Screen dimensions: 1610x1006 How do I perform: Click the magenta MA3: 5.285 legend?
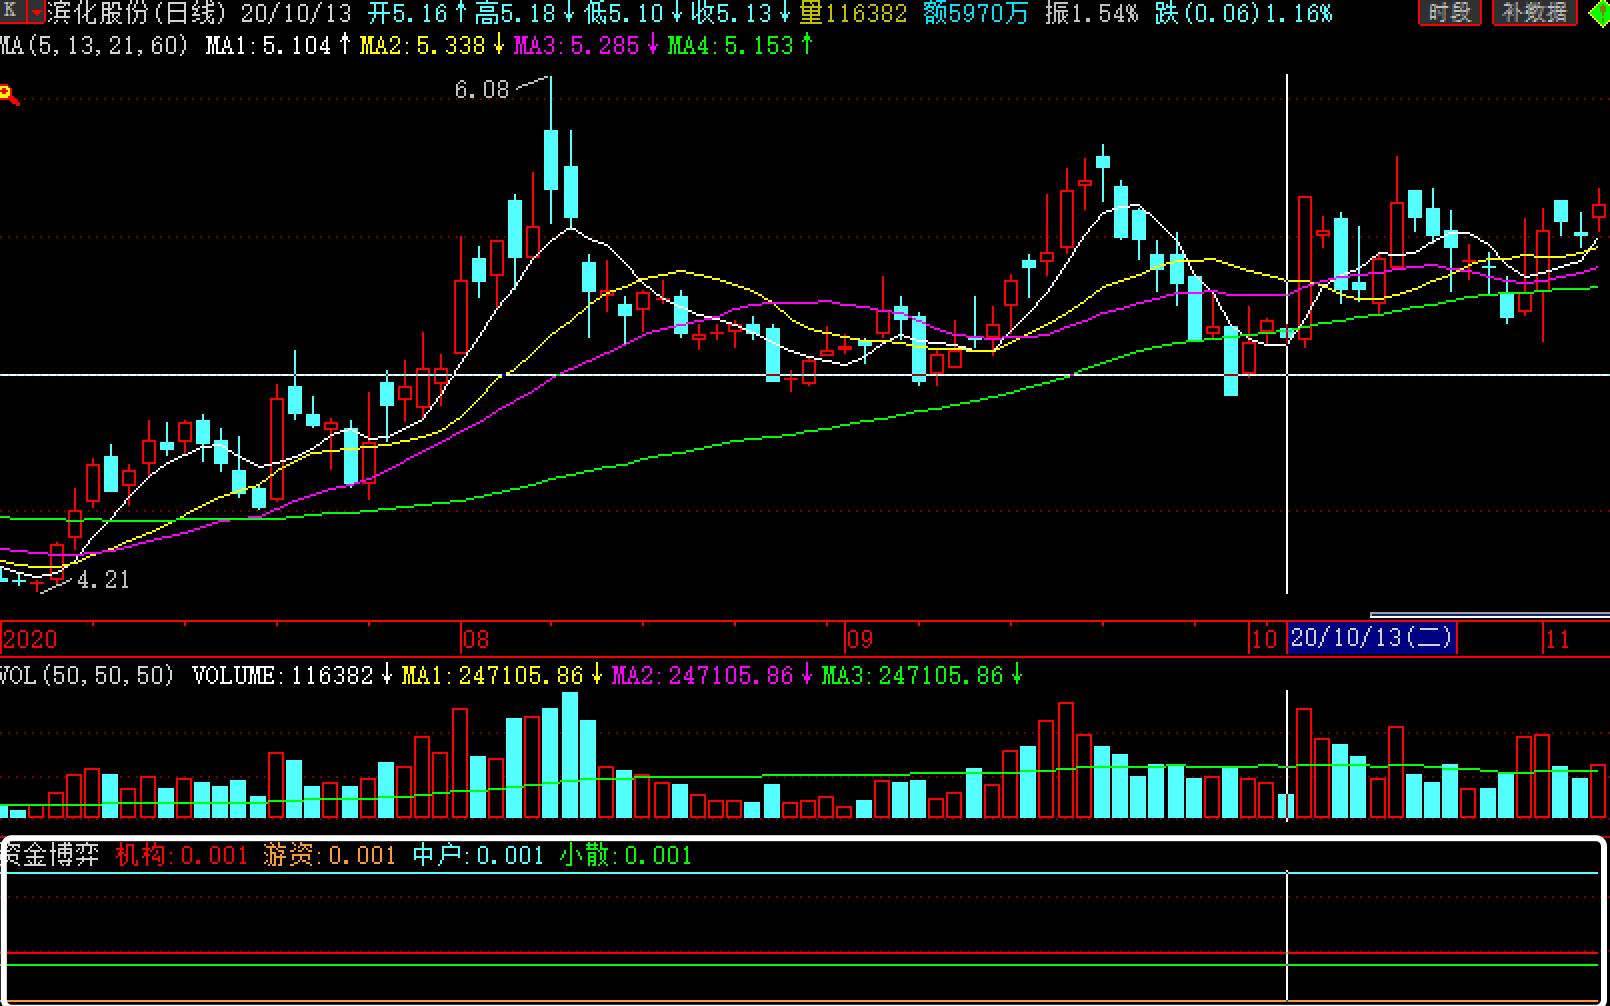tap(576, 46)
